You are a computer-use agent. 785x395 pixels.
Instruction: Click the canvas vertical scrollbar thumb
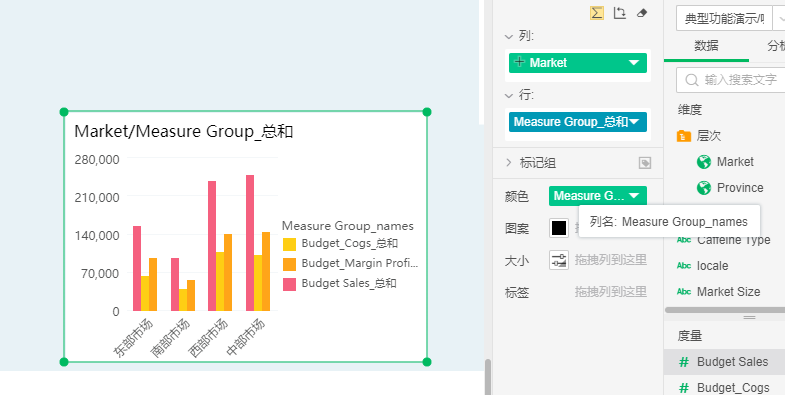pos(488,377)
